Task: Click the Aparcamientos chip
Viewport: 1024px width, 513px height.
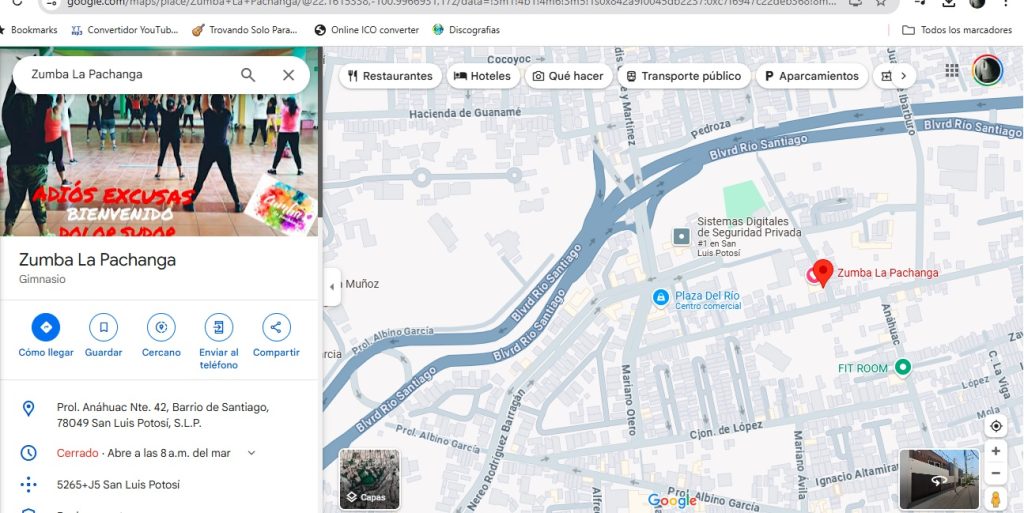Action: (811, 76)
